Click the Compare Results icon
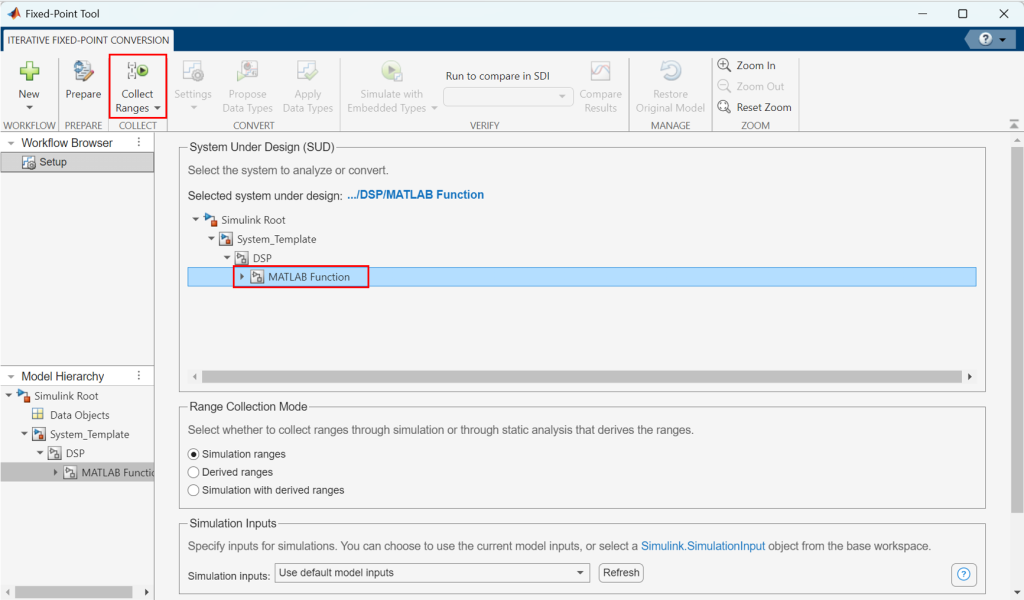The width and height of the screenshot is (1024, 600). coord(600,71)
